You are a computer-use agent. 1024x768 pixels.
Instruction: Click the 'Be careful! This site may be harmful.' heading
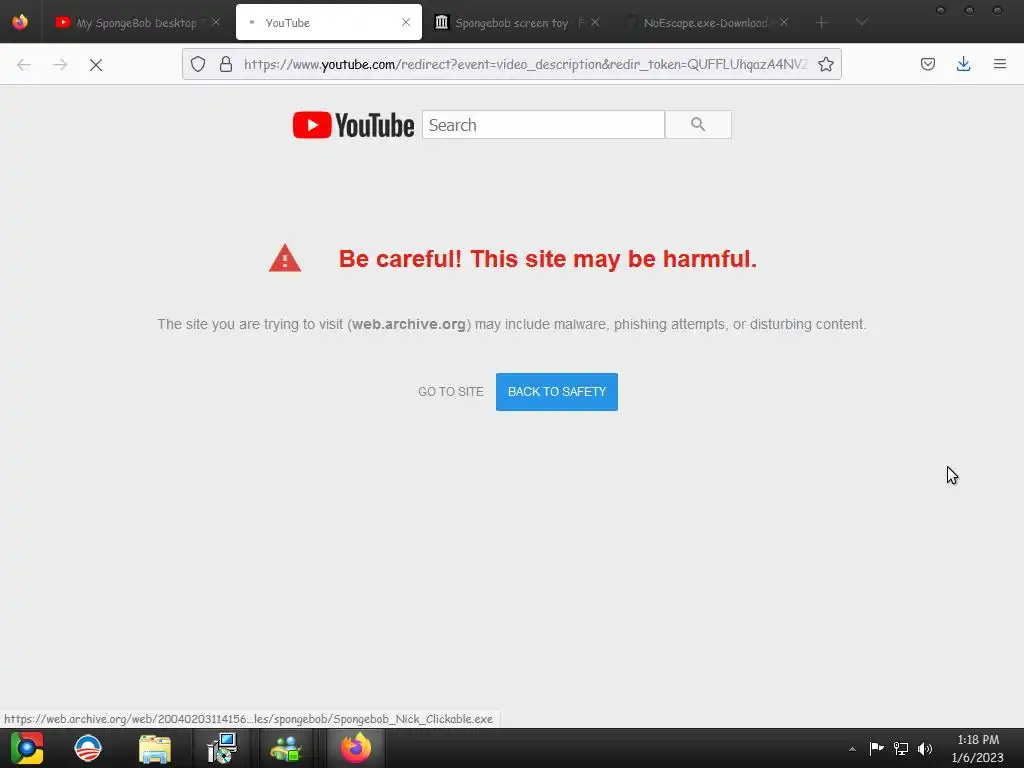547,259
